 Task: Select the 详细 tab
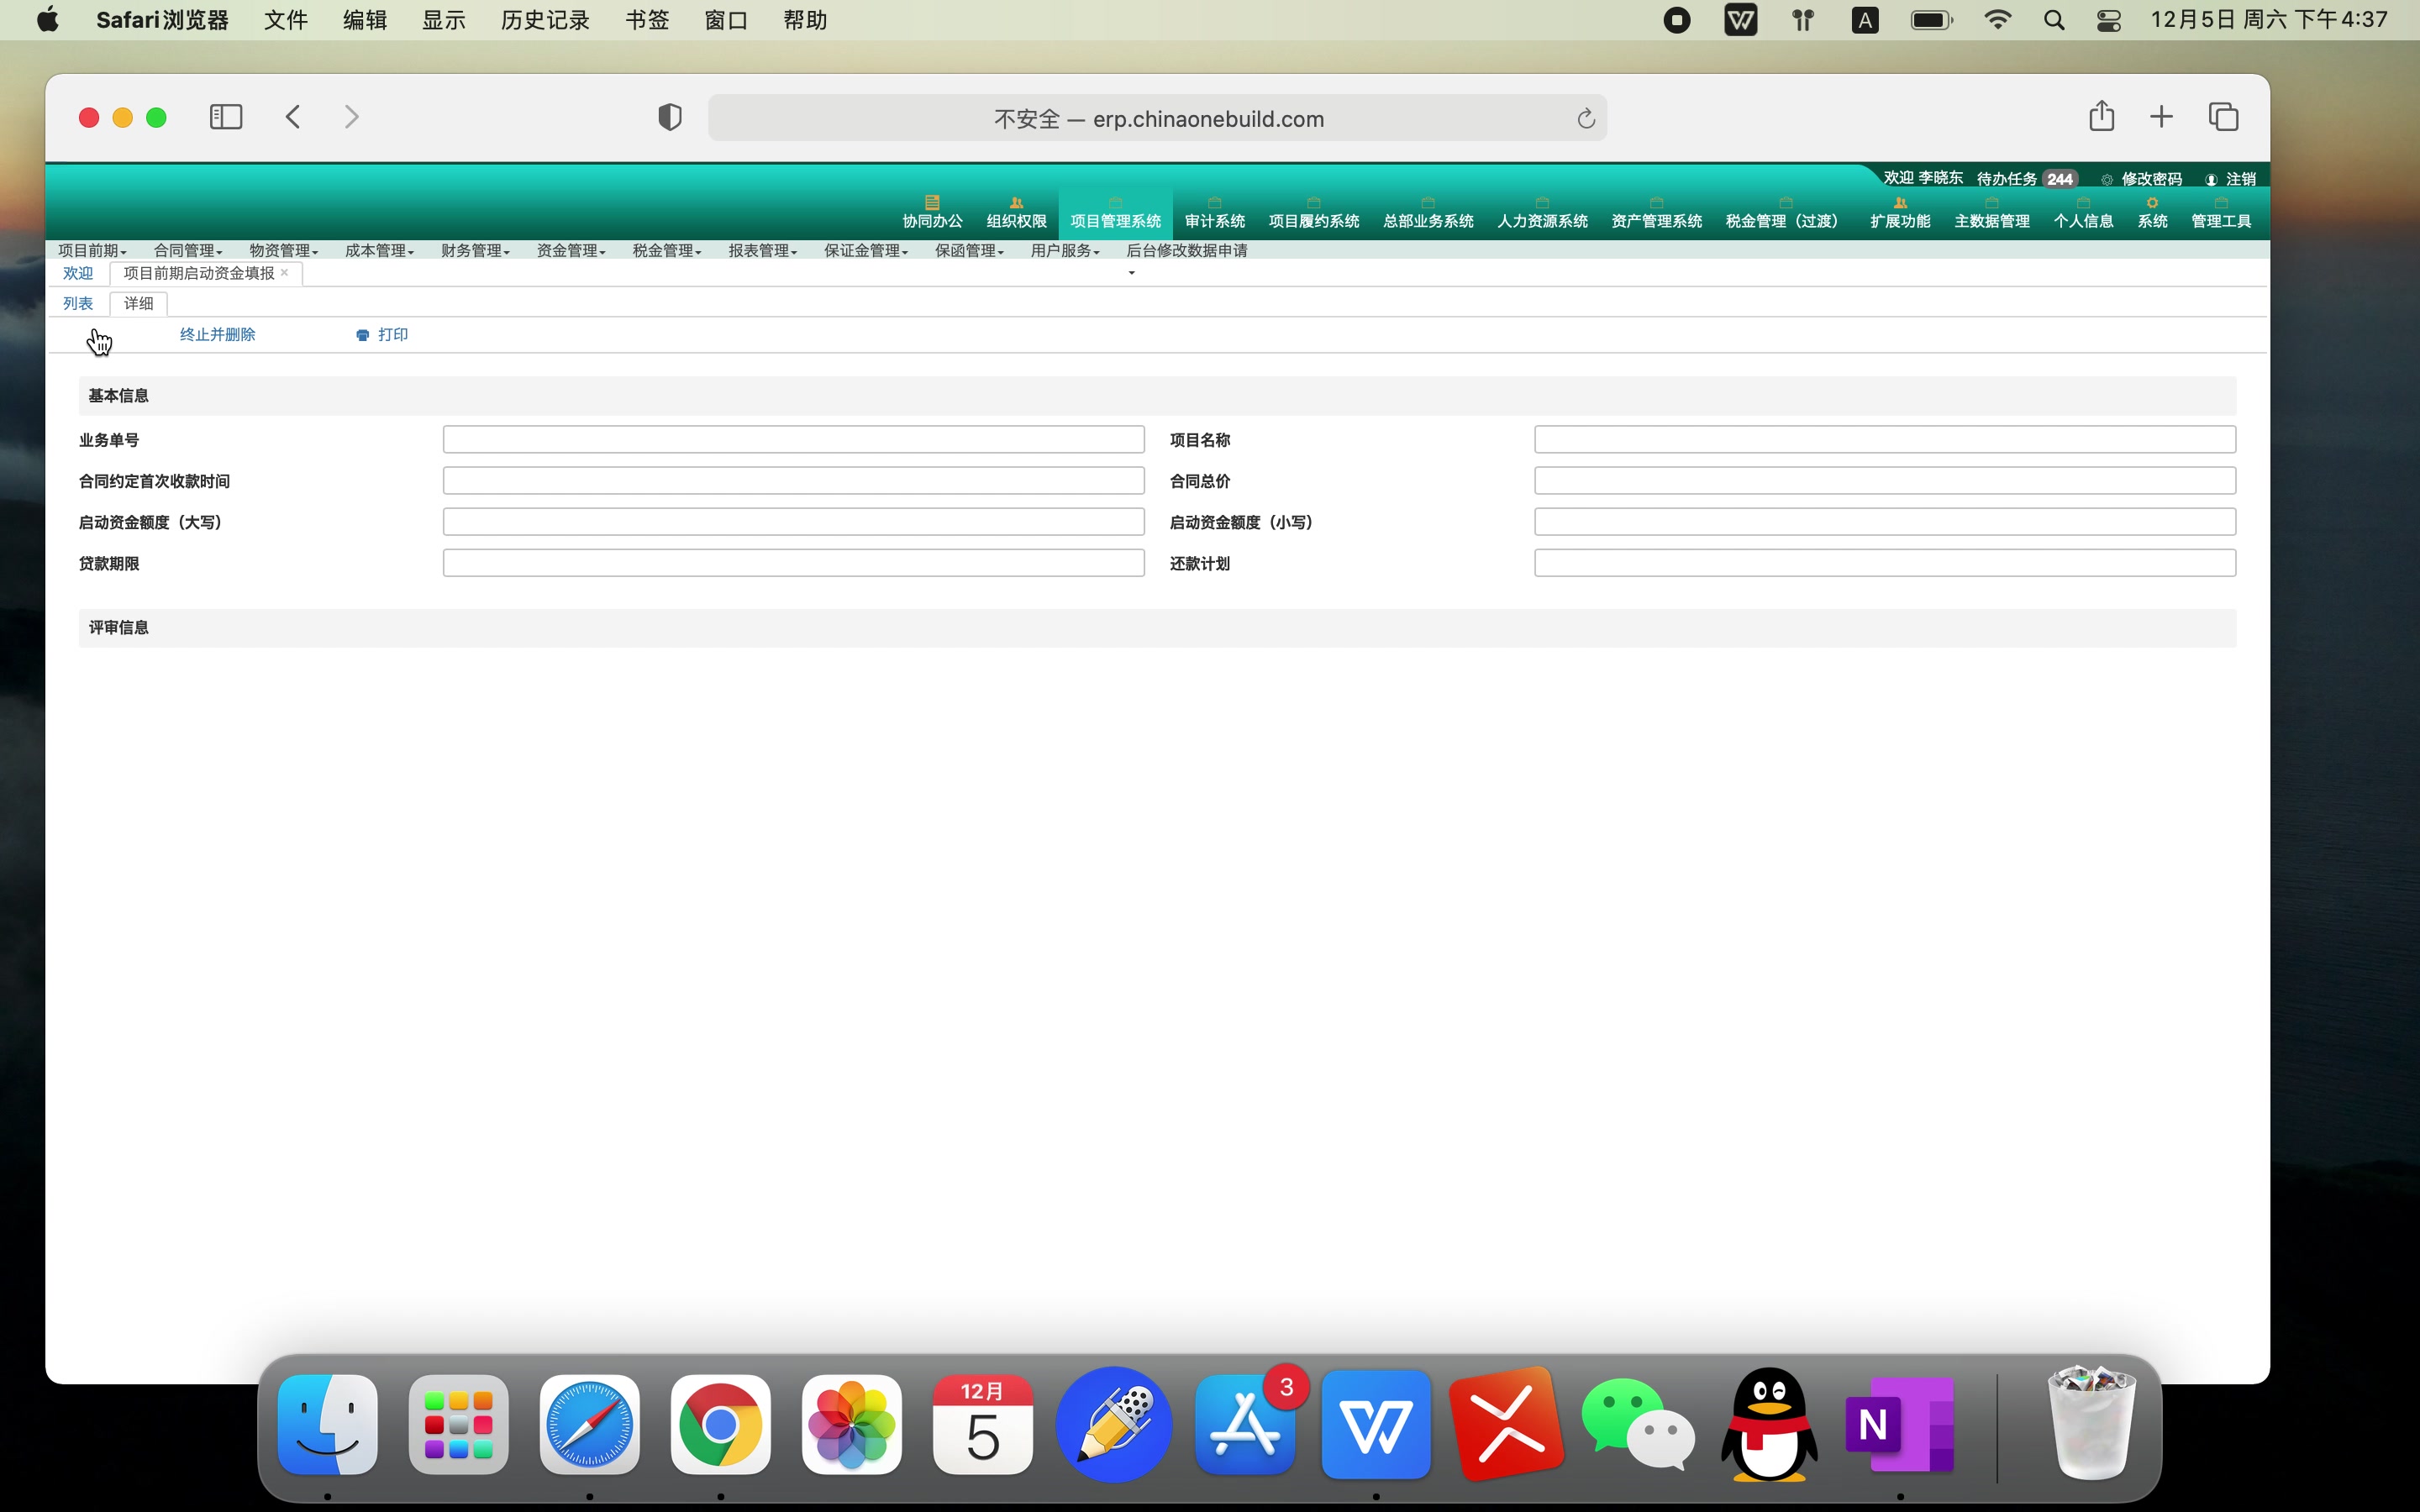[x=139, y=303]
